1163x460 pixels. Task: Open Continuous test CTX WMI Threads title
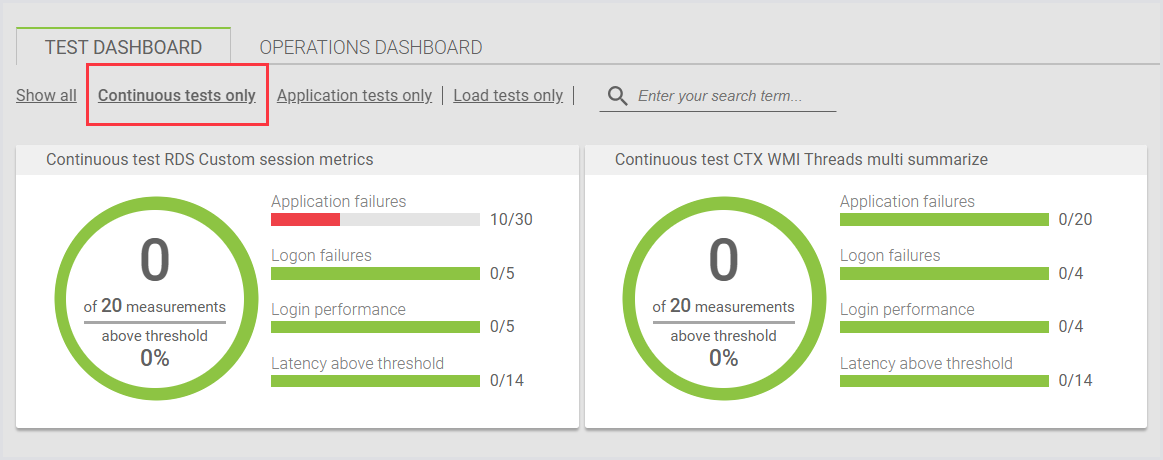[801, 159]
